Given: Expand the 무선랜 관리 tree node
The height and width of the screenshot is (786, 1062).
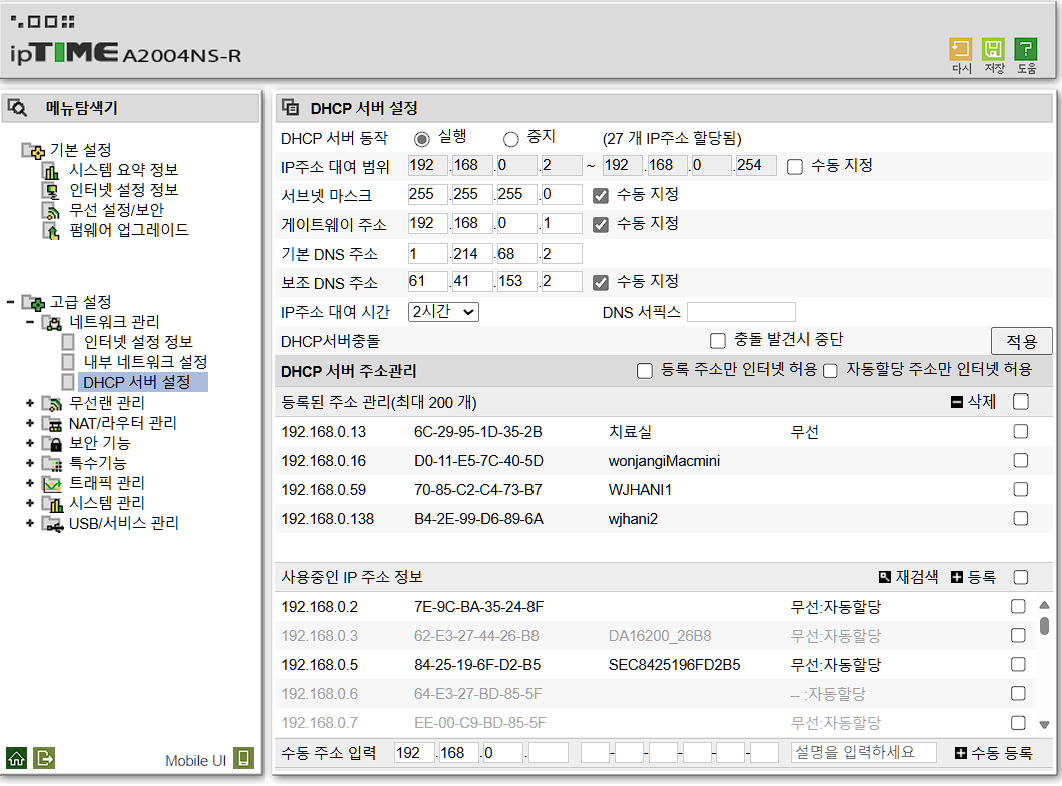Looking at the screenshot, I should [30, 404].
